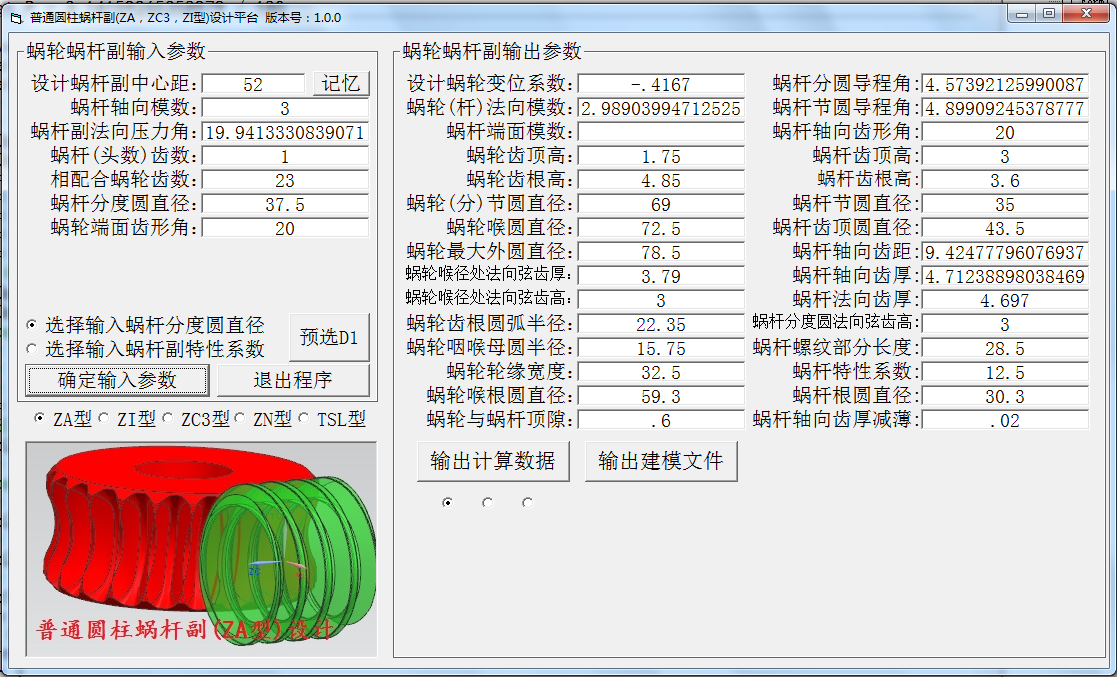The width and height of the screenshot is (1117, 677).
Task: Click the 蜗轮端面齿形角 input field
Action: click(x=286, y=228)
